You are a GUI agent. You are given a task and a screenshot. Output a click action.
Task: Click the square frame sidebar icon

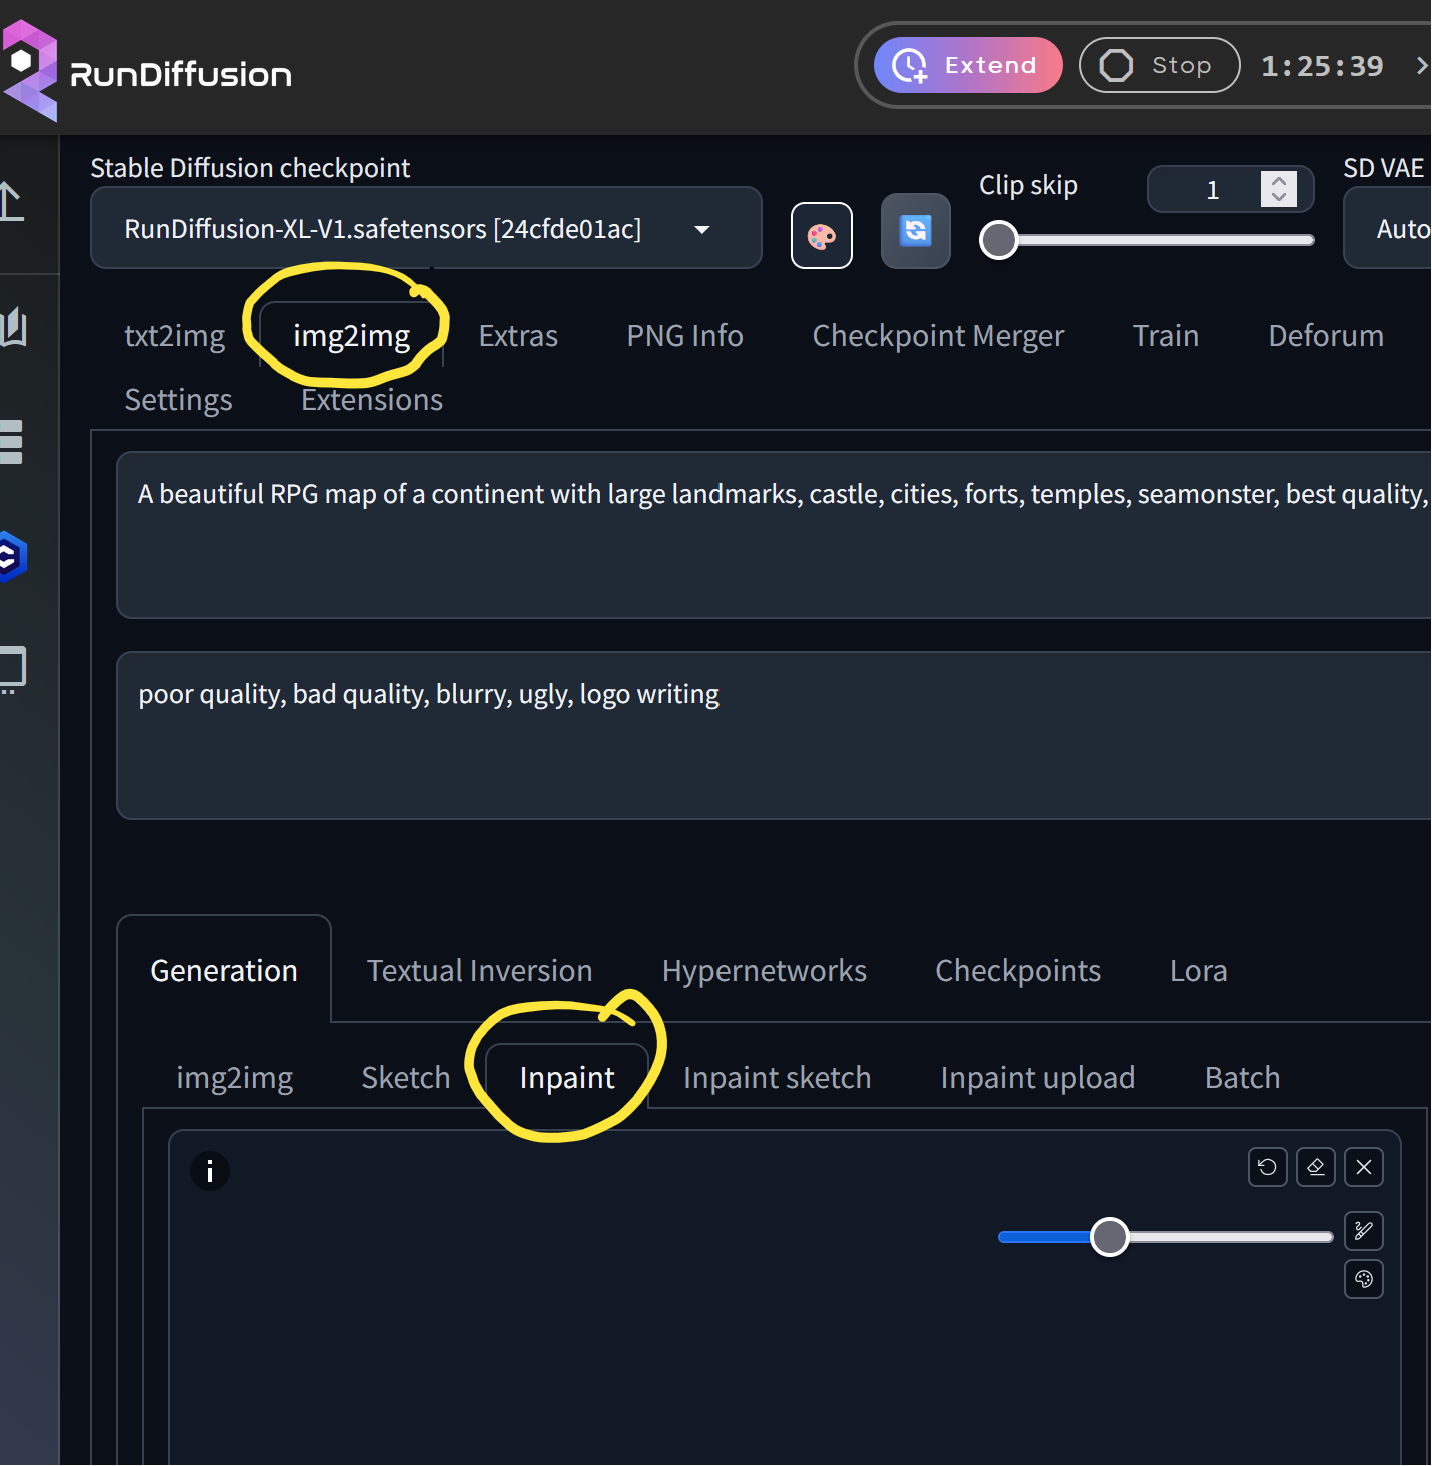pyautogui.click(x=13, y=670)
